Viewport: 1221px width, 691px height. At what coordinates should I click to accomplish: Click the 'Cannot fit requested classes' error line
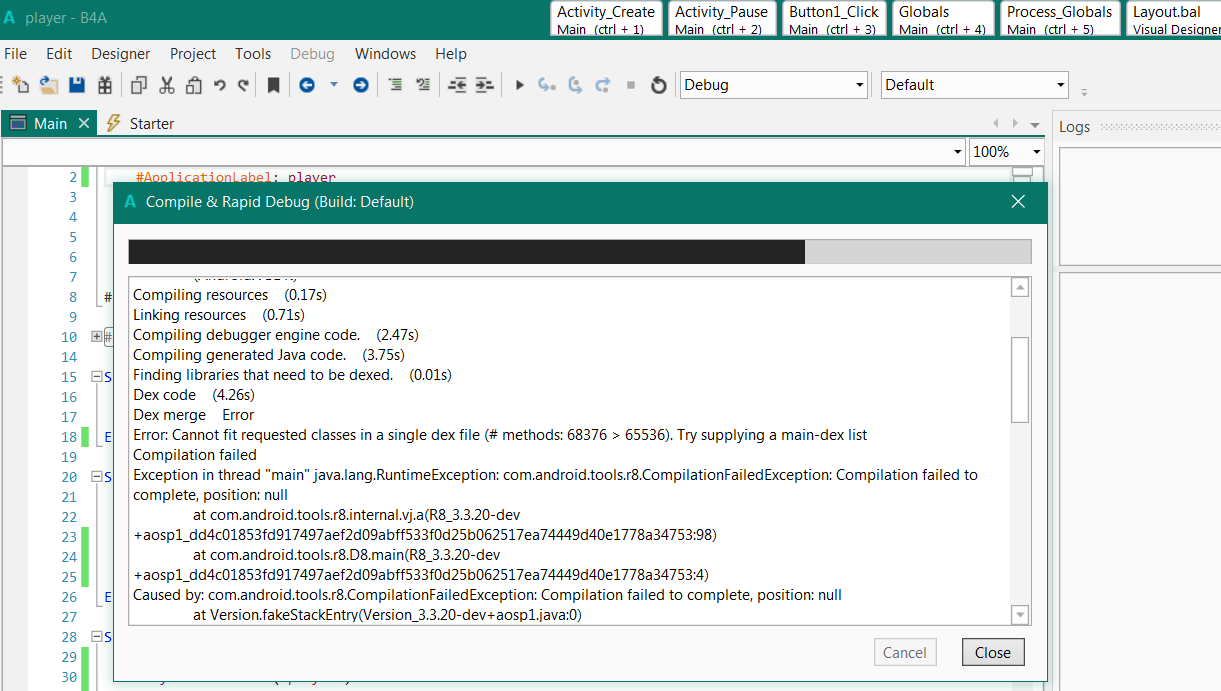click(x=500, y=435)
